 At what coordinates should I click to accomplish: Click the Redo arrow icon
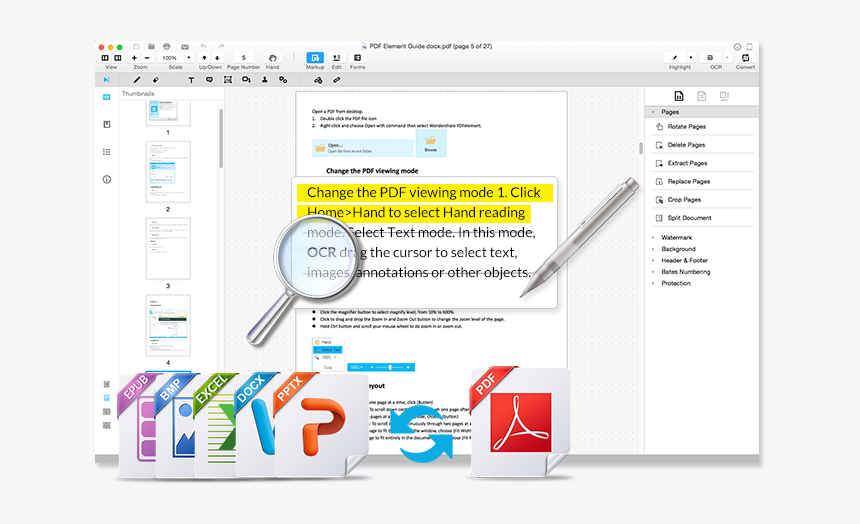coord(221,47)
